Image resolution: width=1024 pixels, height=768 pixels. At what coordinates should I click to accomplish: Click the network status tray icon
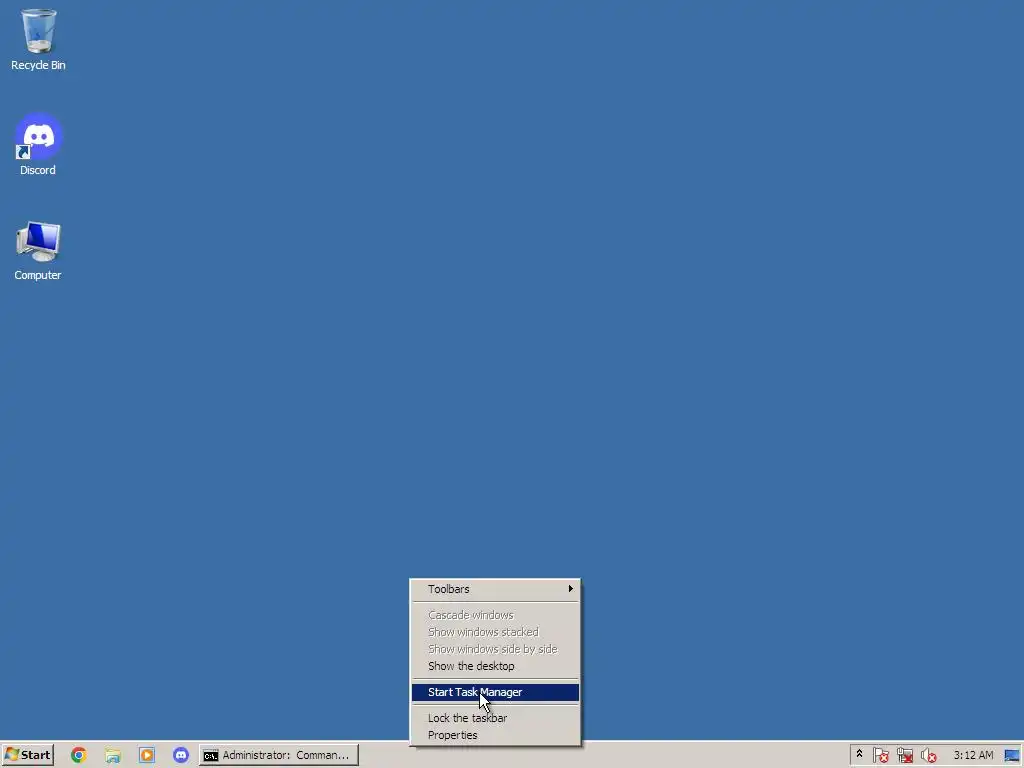click(x=904, y=756)
